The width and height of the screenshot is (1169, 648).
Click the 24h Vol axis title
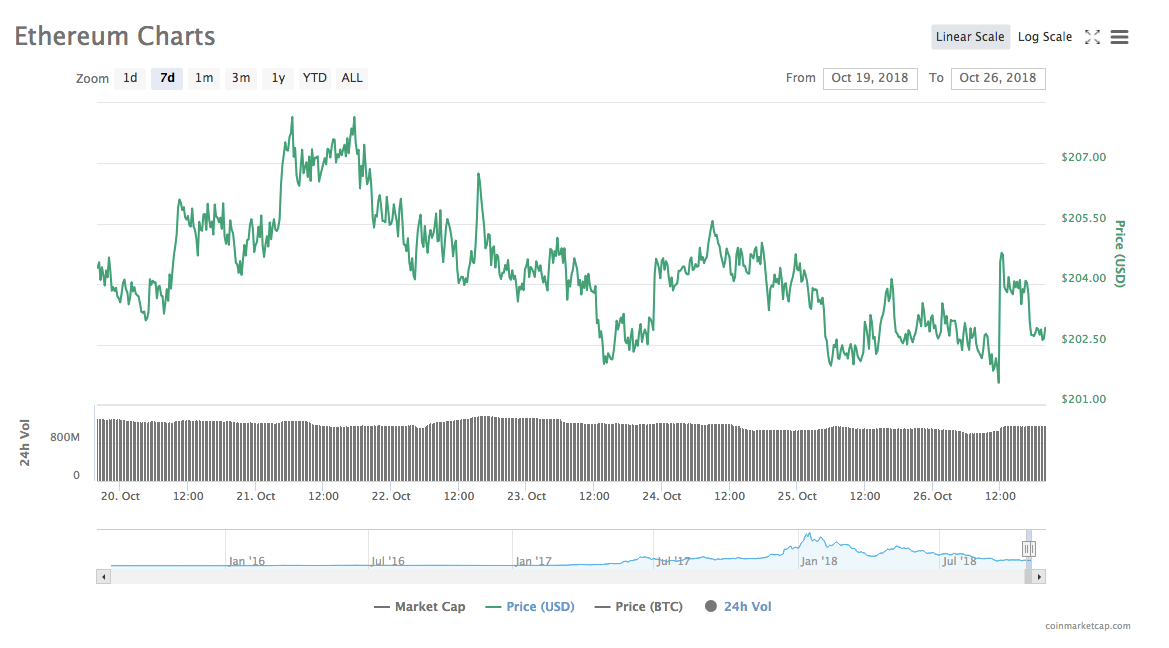(25, 443)
